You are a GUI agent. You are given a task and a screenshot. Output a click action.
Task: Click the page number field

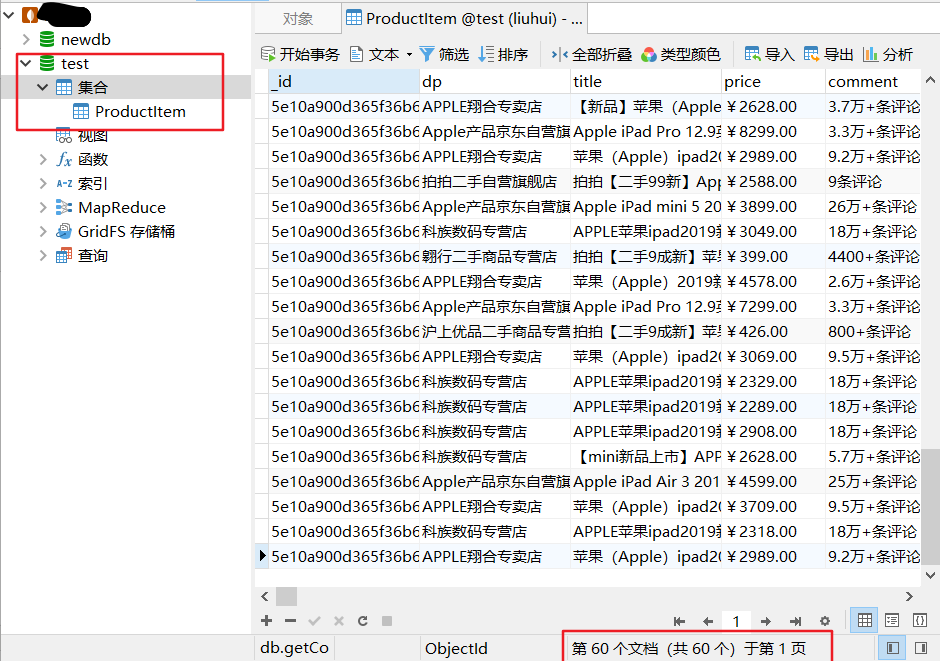tap(736, 621)
